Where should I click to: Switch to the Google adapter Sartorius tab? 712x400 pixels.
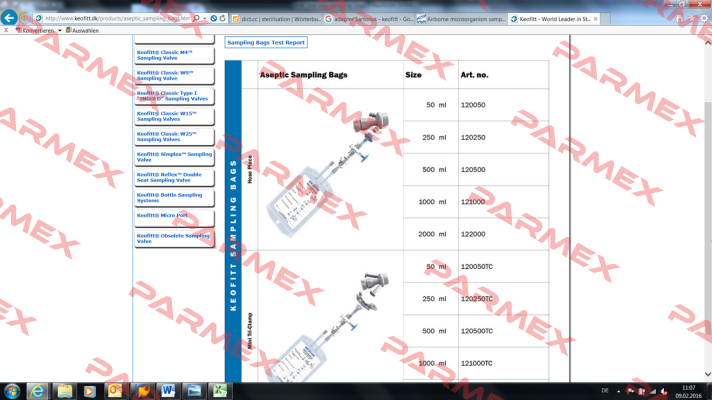pos(369,19)
